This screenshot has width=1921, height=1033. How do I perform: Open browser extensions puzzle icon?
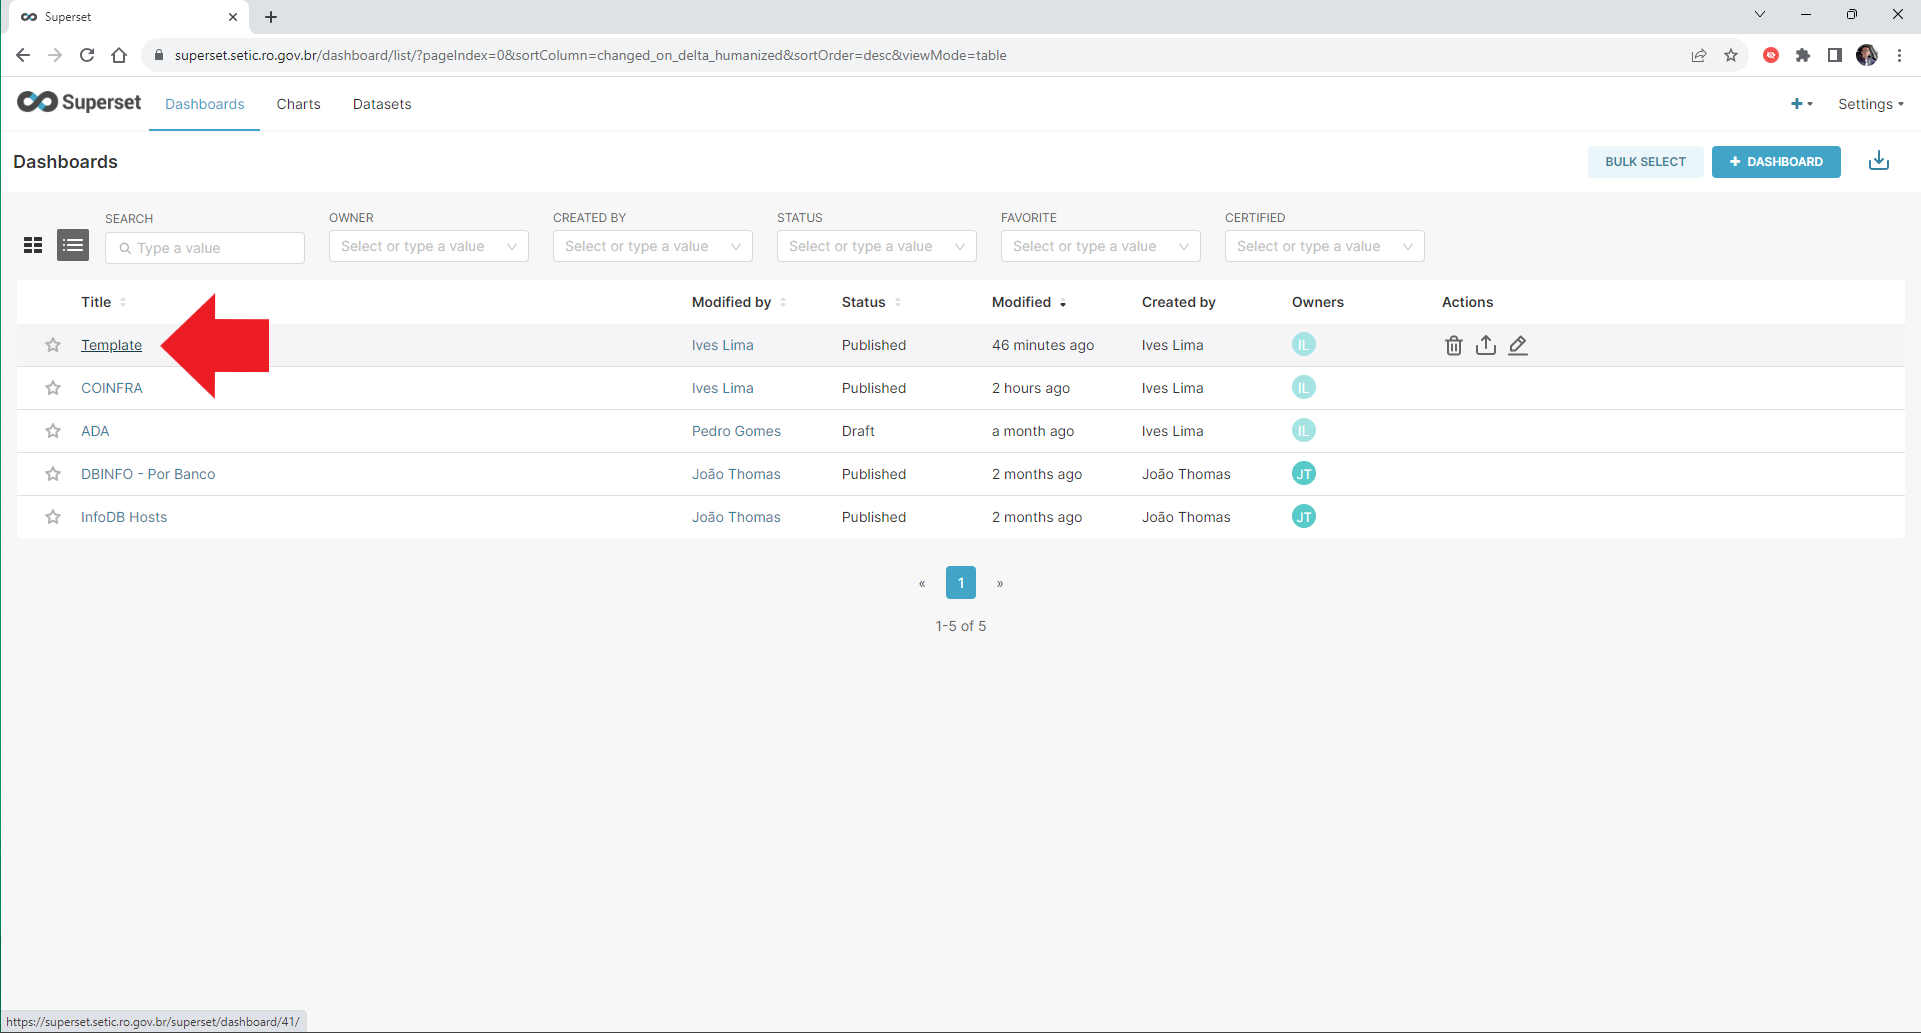click(x=1803, y=55)
